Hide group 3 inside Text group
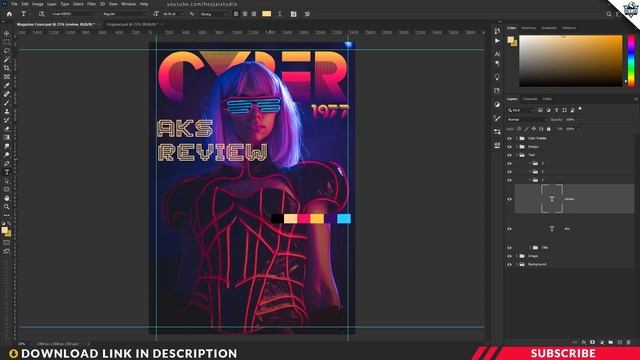The width and height of the screenshot is (640, 360). [509, 163]
